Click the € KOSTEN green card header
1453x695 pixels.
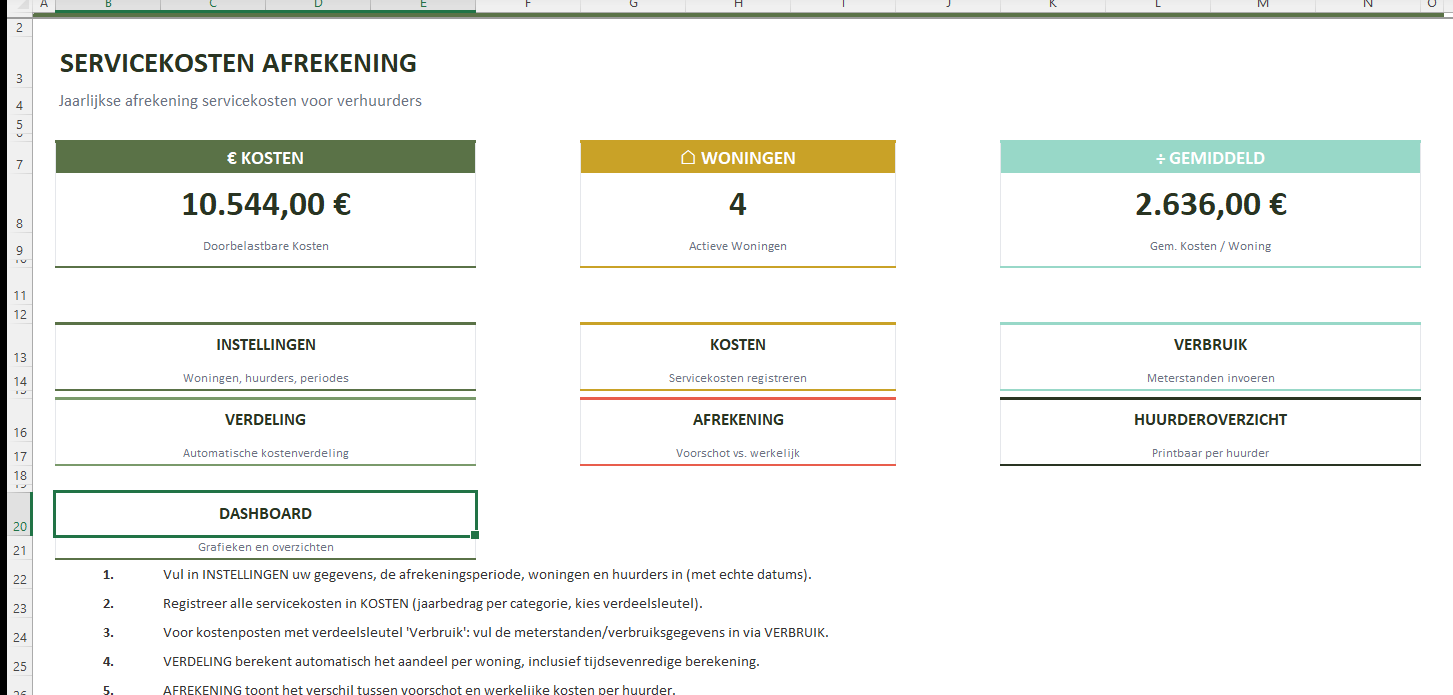point(265,158)
